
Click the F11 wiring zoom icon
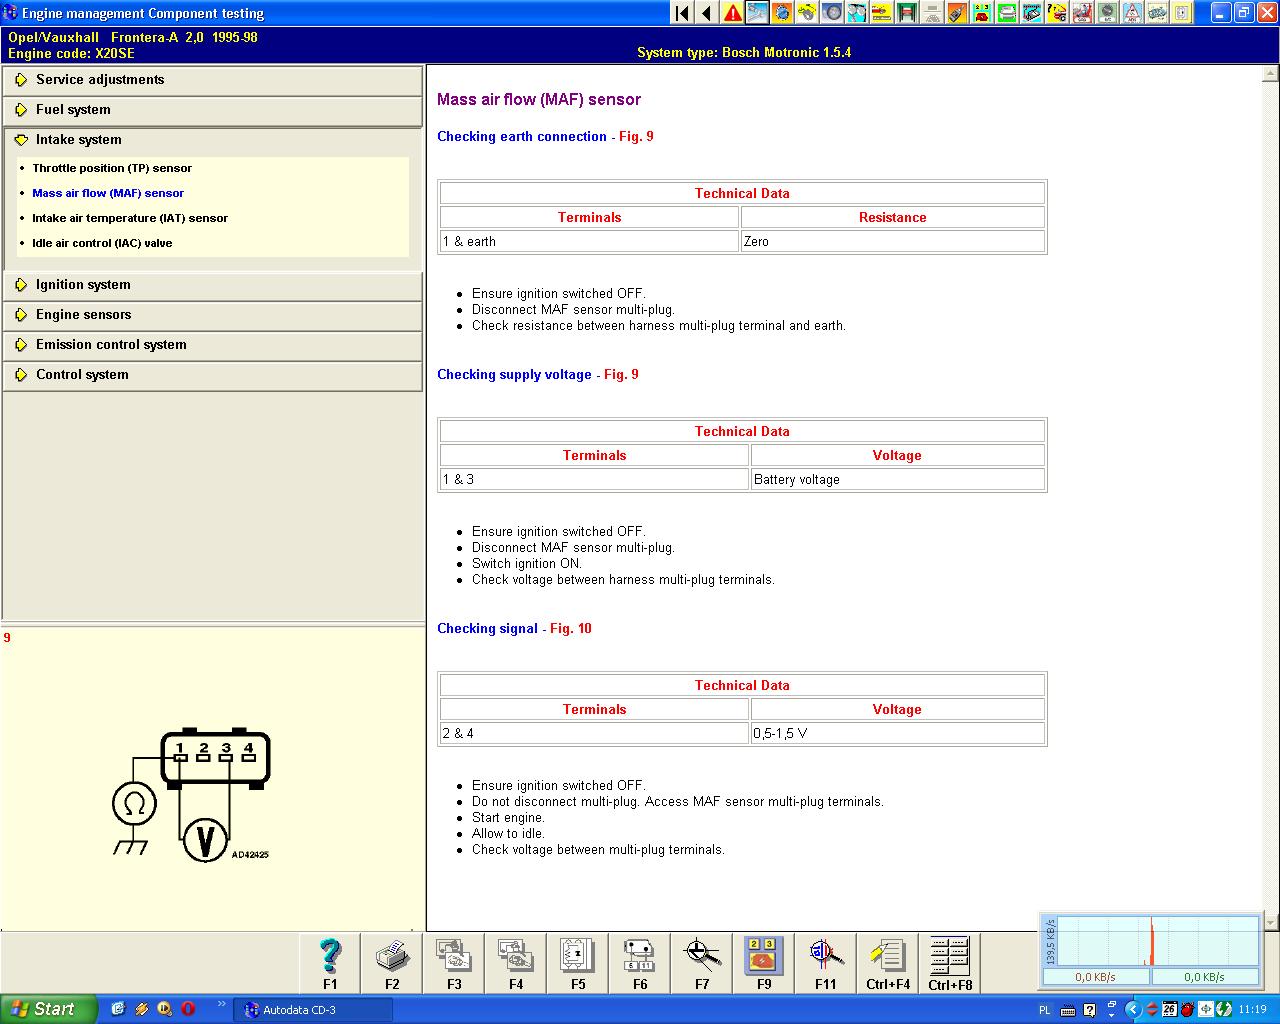(x=826, y=957)
